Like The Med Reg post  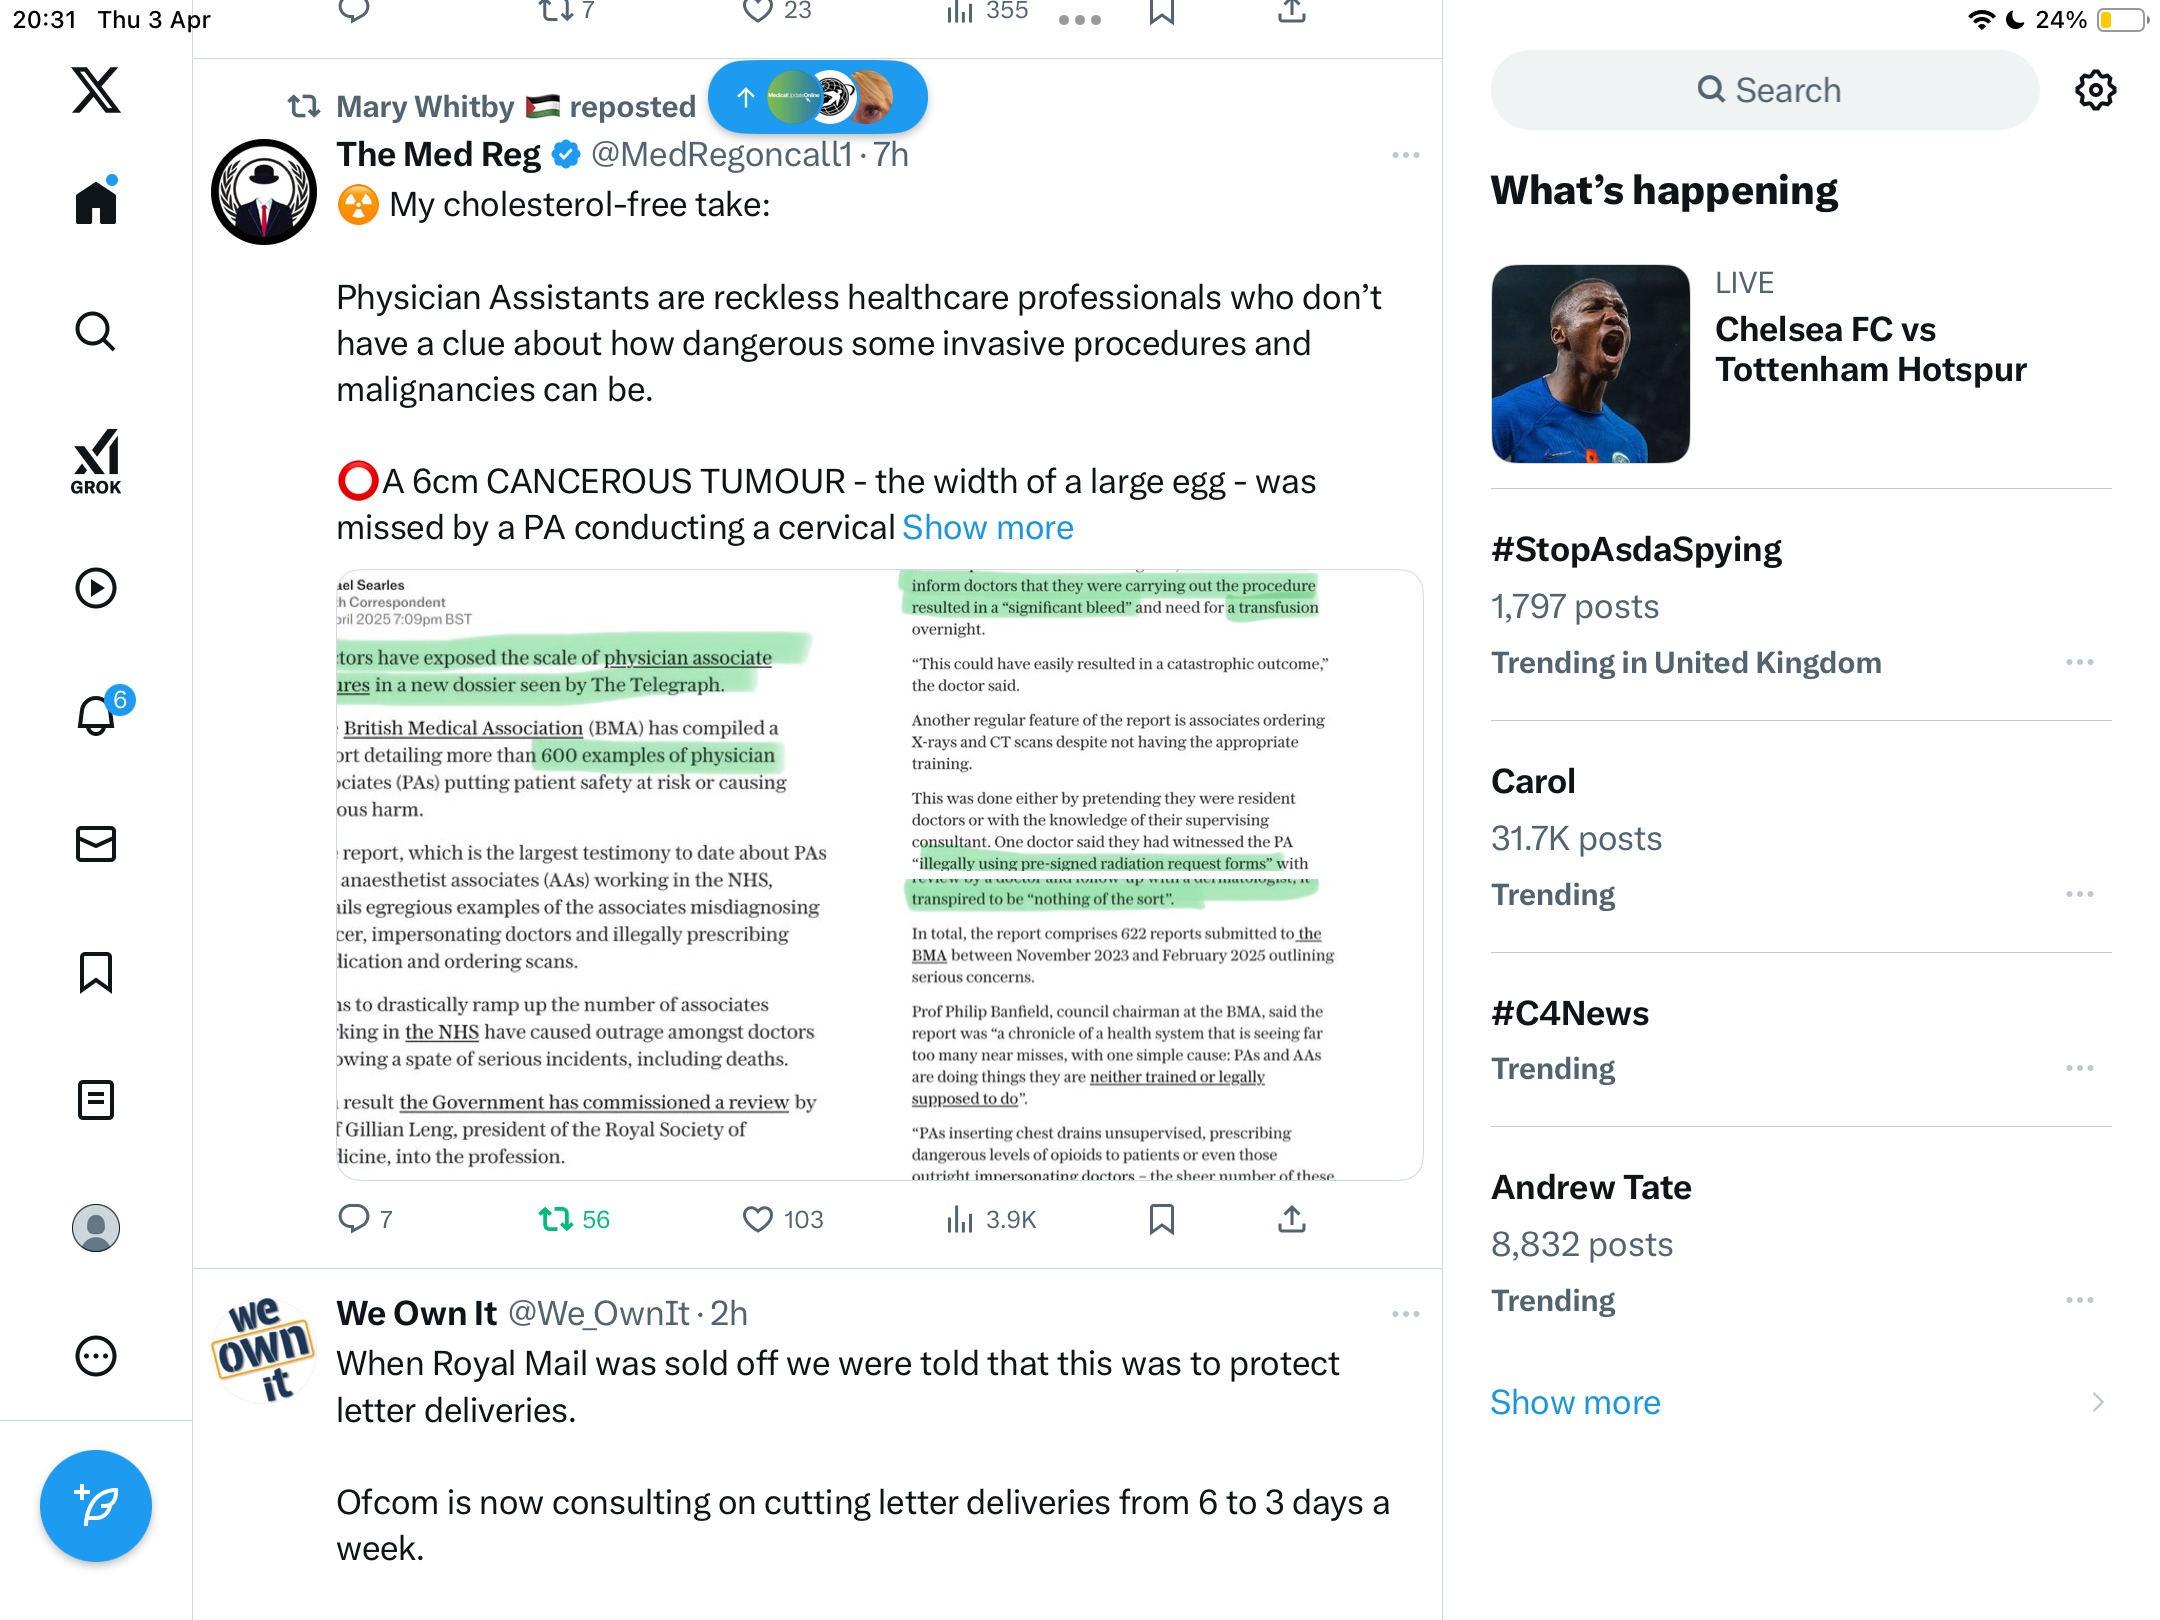[783, 1219]
